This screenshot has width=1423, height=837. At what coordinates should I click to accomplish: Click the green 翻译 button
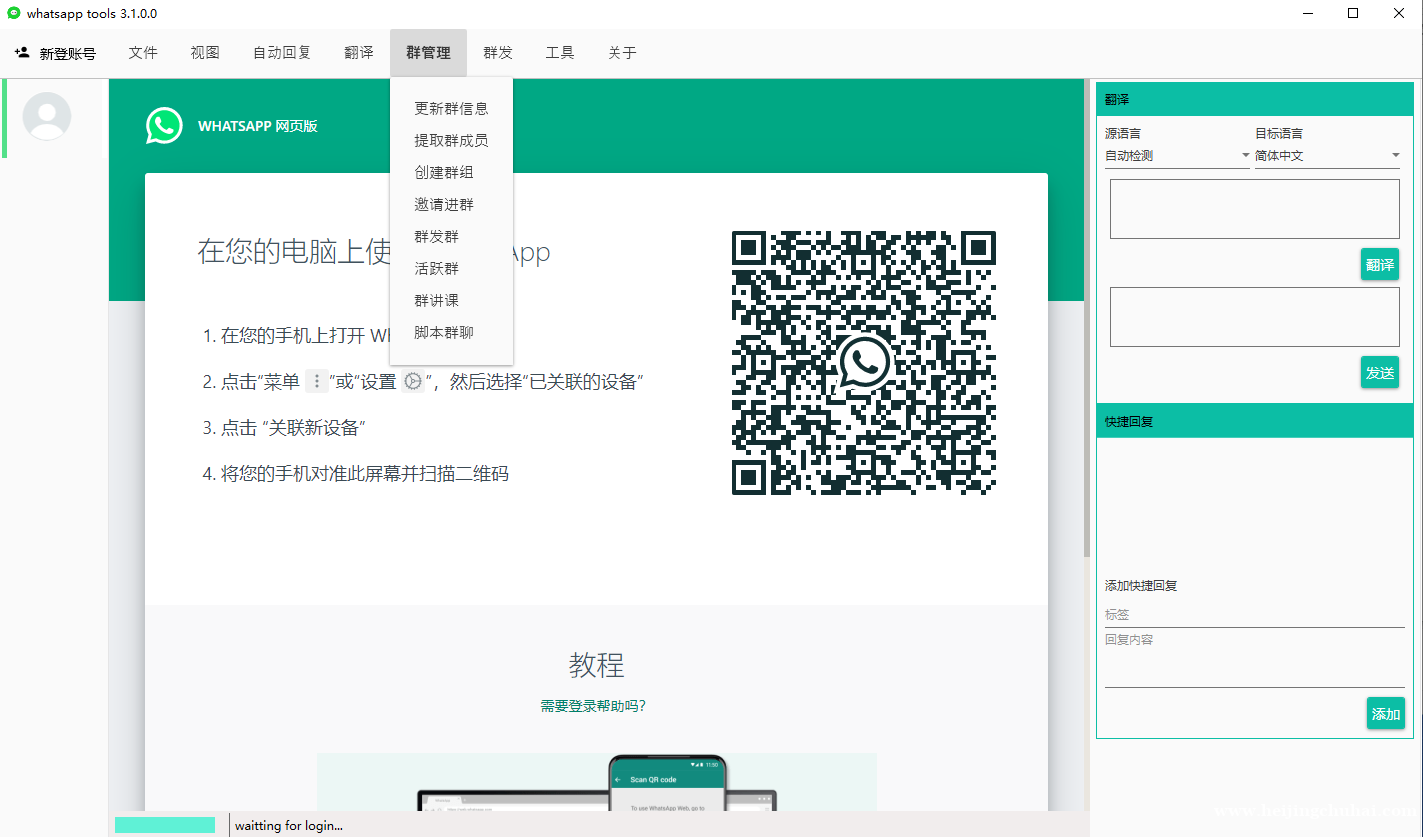1379,264
